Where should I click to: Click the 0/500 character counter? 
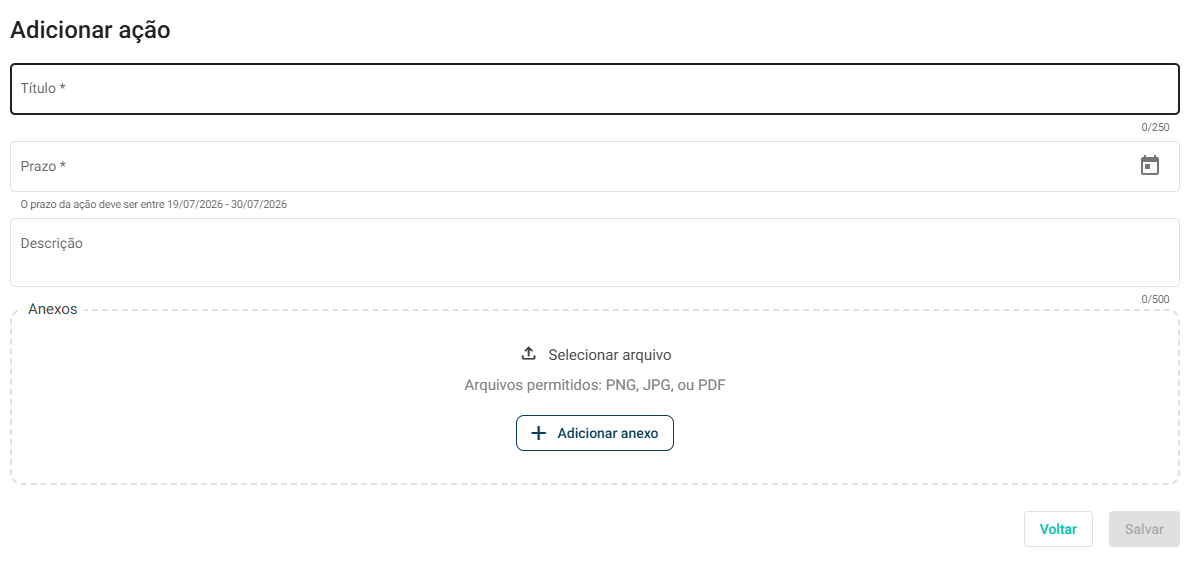tap(1155, 300)
